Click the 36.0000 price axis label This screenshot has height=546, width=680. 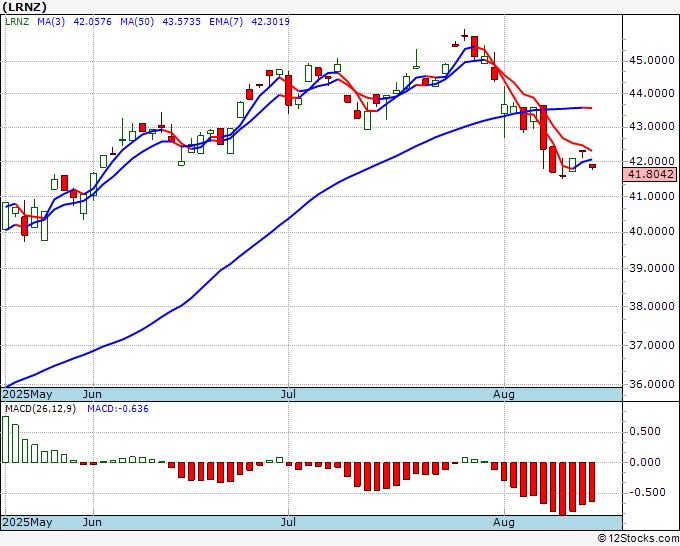(652, 384)
